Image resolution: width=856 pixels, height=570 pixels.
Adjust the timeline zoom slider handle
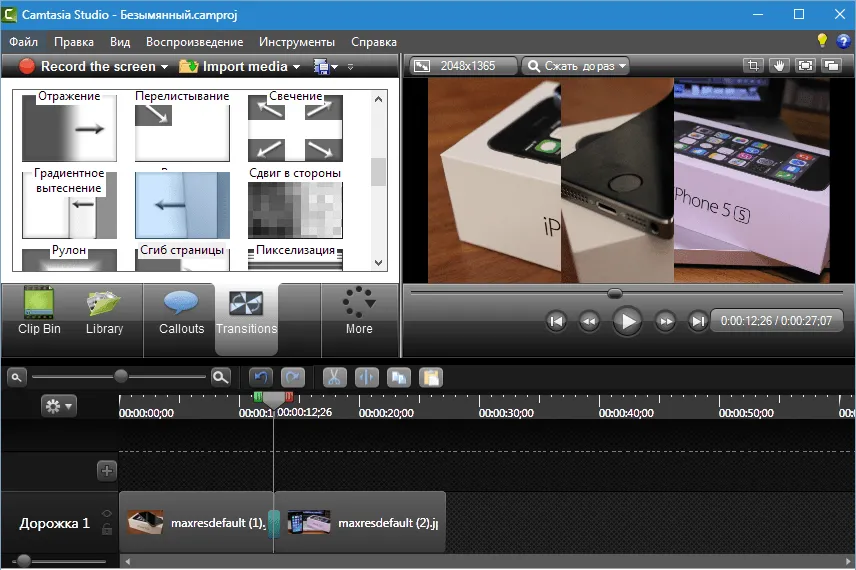[121, 376]
